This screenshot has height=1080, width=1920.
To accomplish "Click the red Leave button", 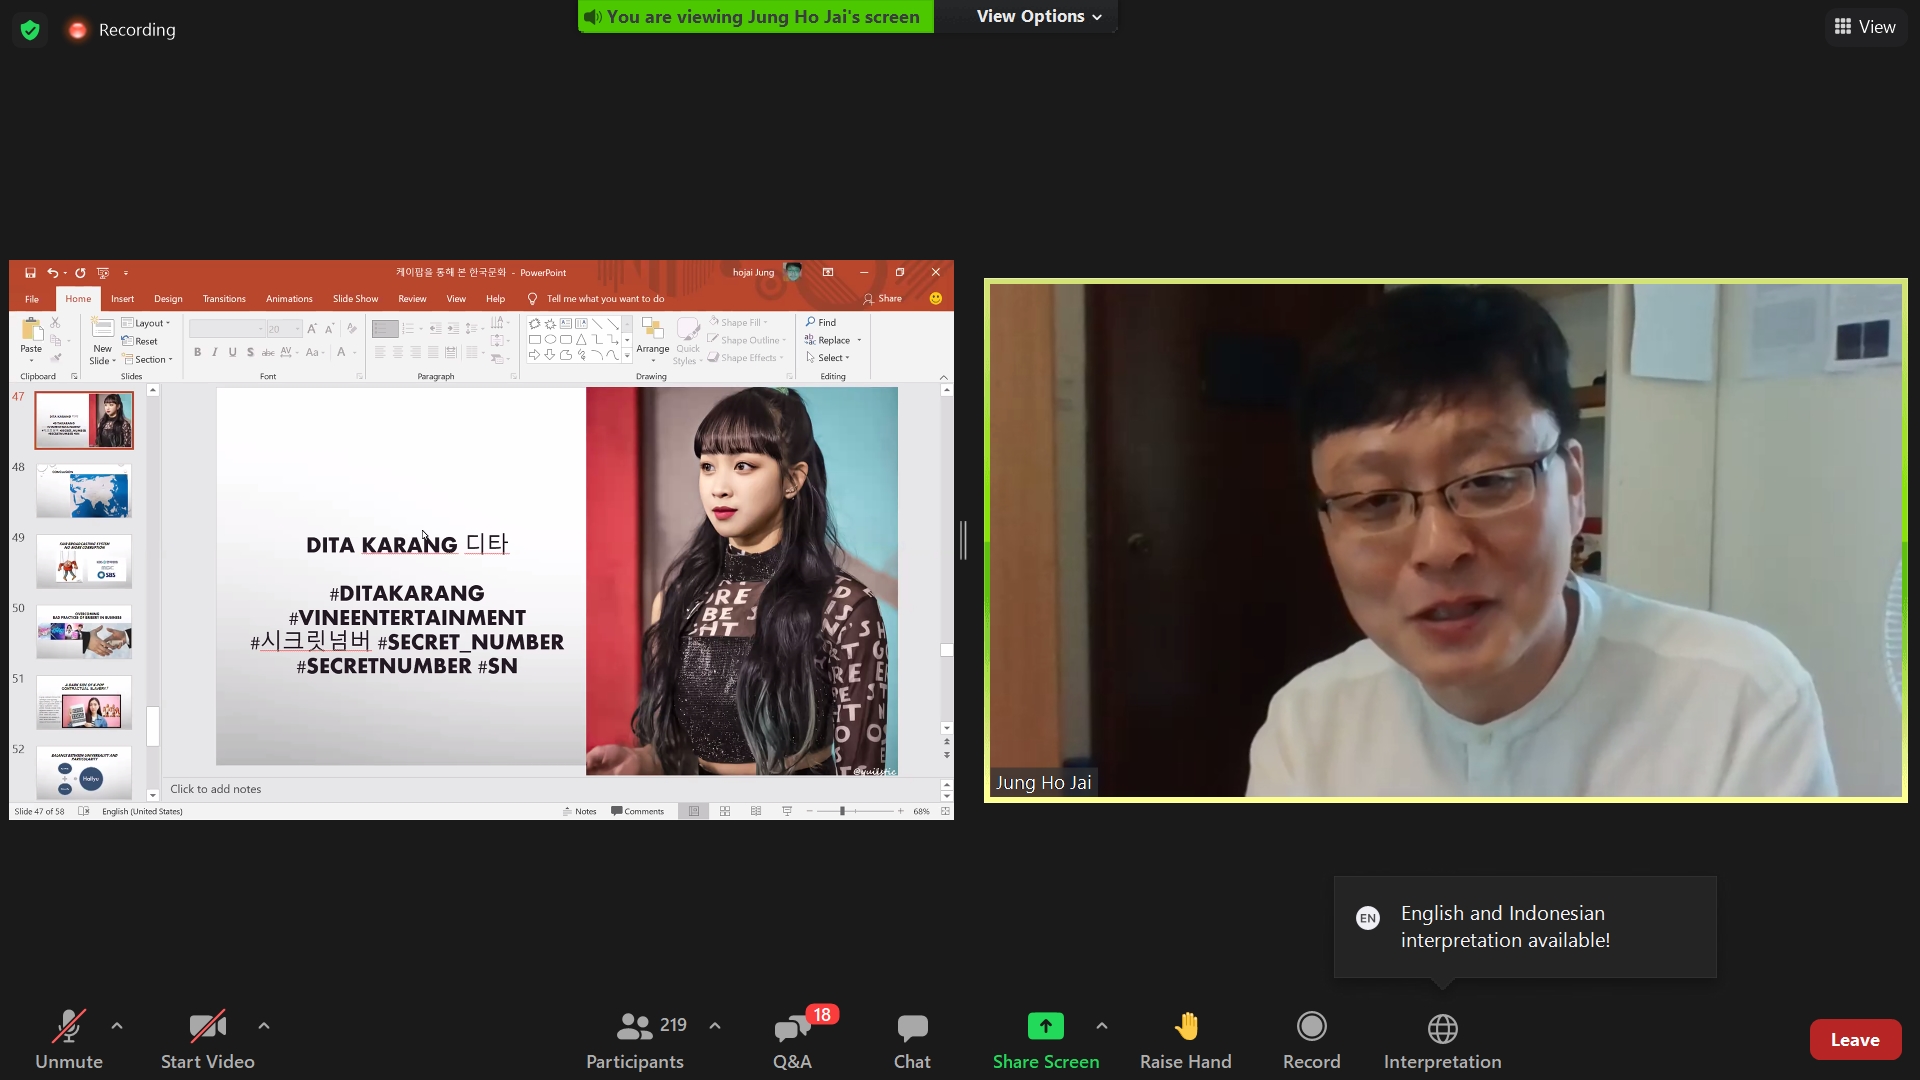I will 1854,1040.
